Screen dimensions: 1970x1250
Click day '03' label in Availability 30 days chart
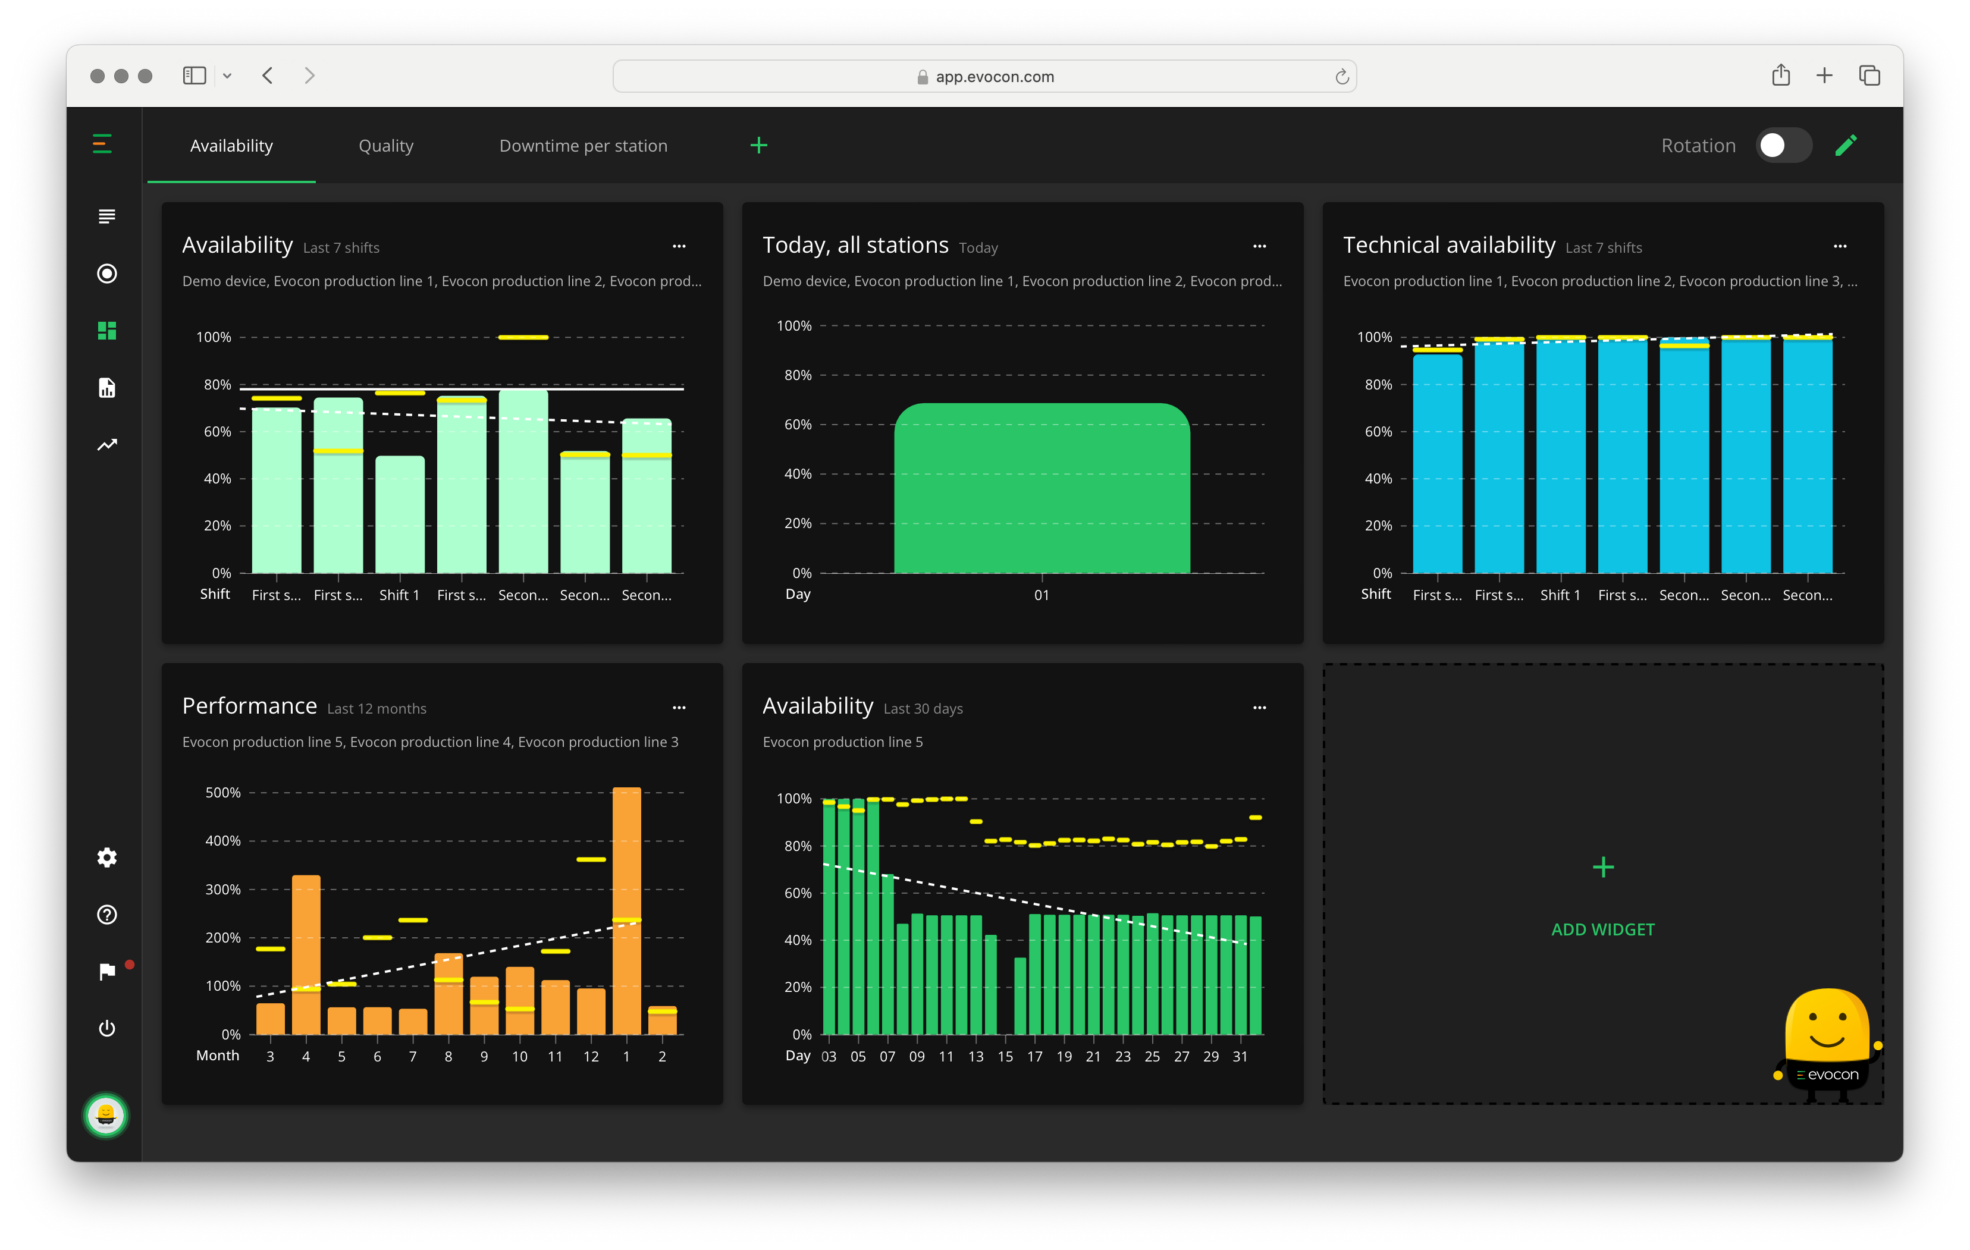click(829, 1057)
